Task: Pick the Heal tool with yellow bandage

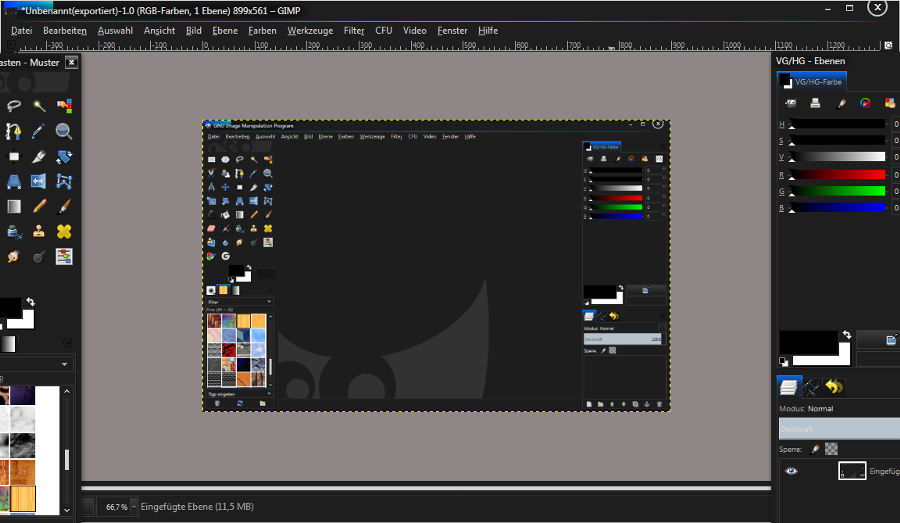Action: (64, 231)
